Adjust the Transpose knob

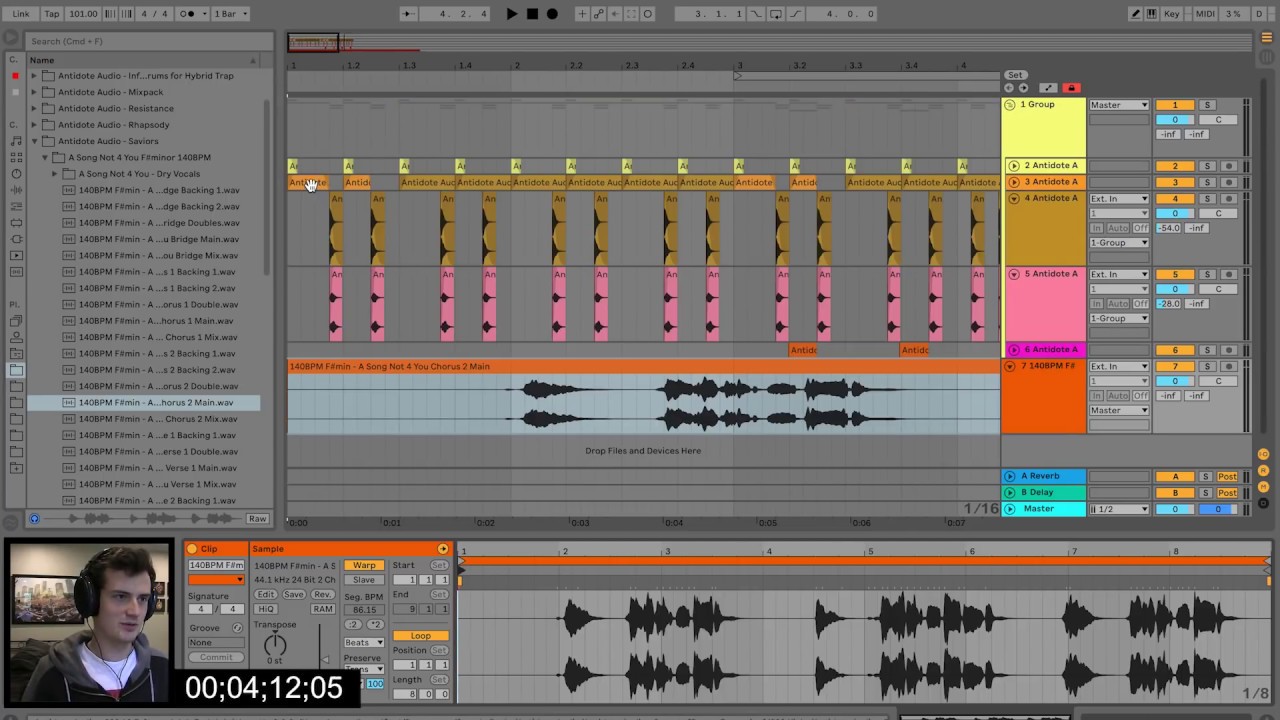point(274,645)
